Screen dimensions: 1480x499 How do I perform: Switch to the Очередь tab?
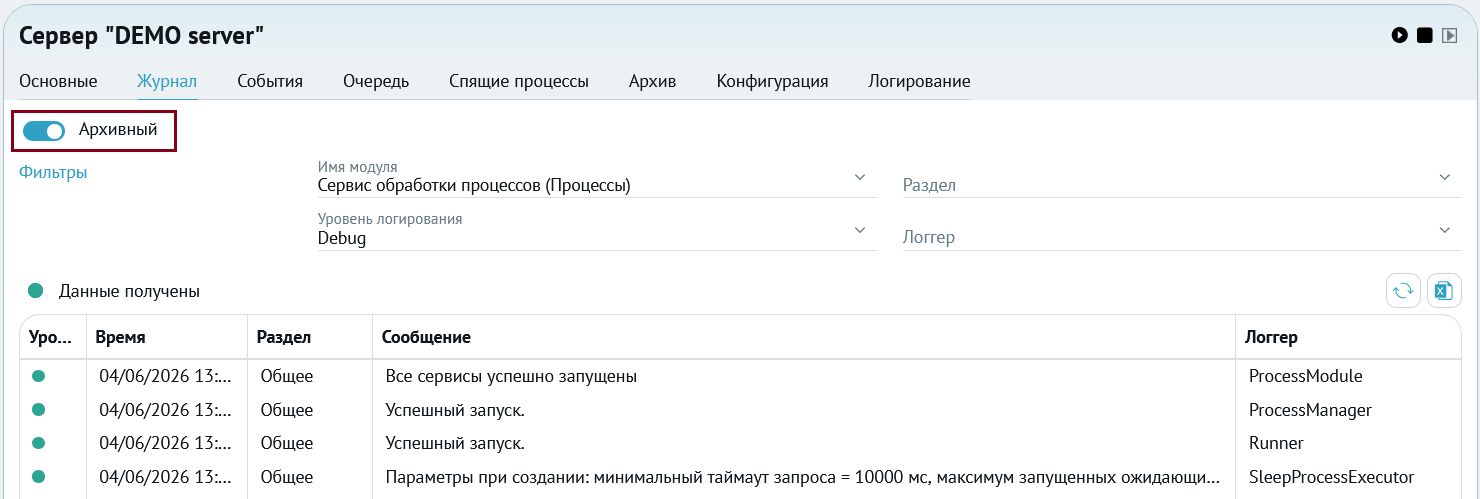tap(376, 81)
